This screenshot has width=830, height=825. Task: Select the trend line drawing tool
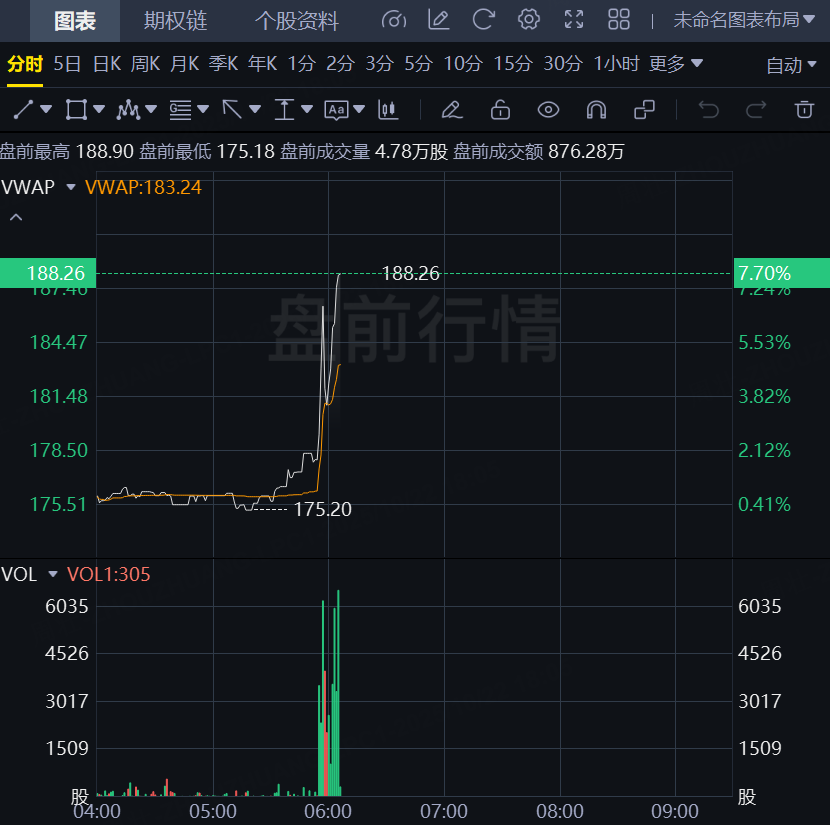click(23, 110)
